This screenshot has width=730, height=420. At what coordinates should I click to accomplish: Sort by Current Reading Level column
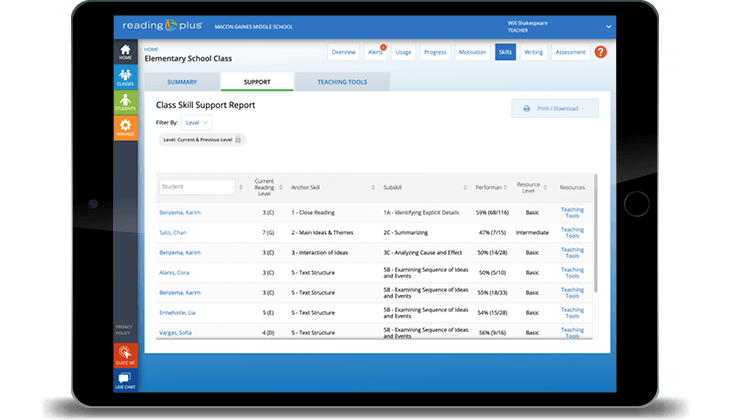tap(264, 187)
